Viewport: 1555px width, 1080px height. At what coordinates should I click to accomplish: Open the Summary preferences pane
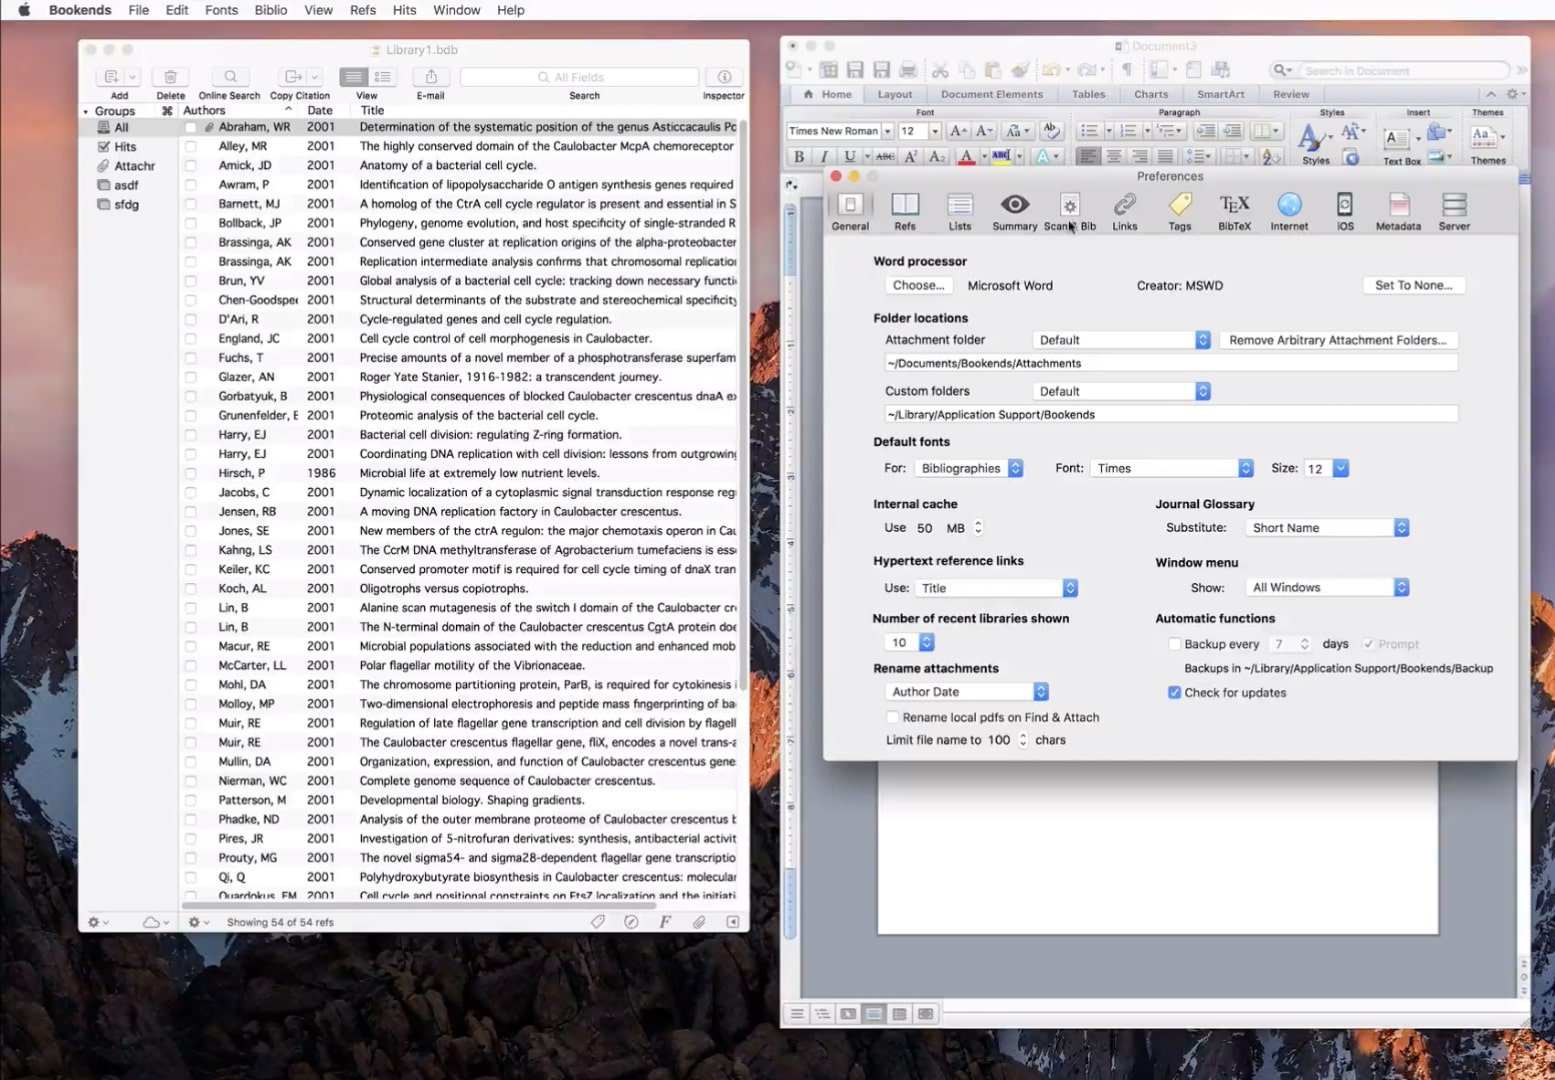1014,211
